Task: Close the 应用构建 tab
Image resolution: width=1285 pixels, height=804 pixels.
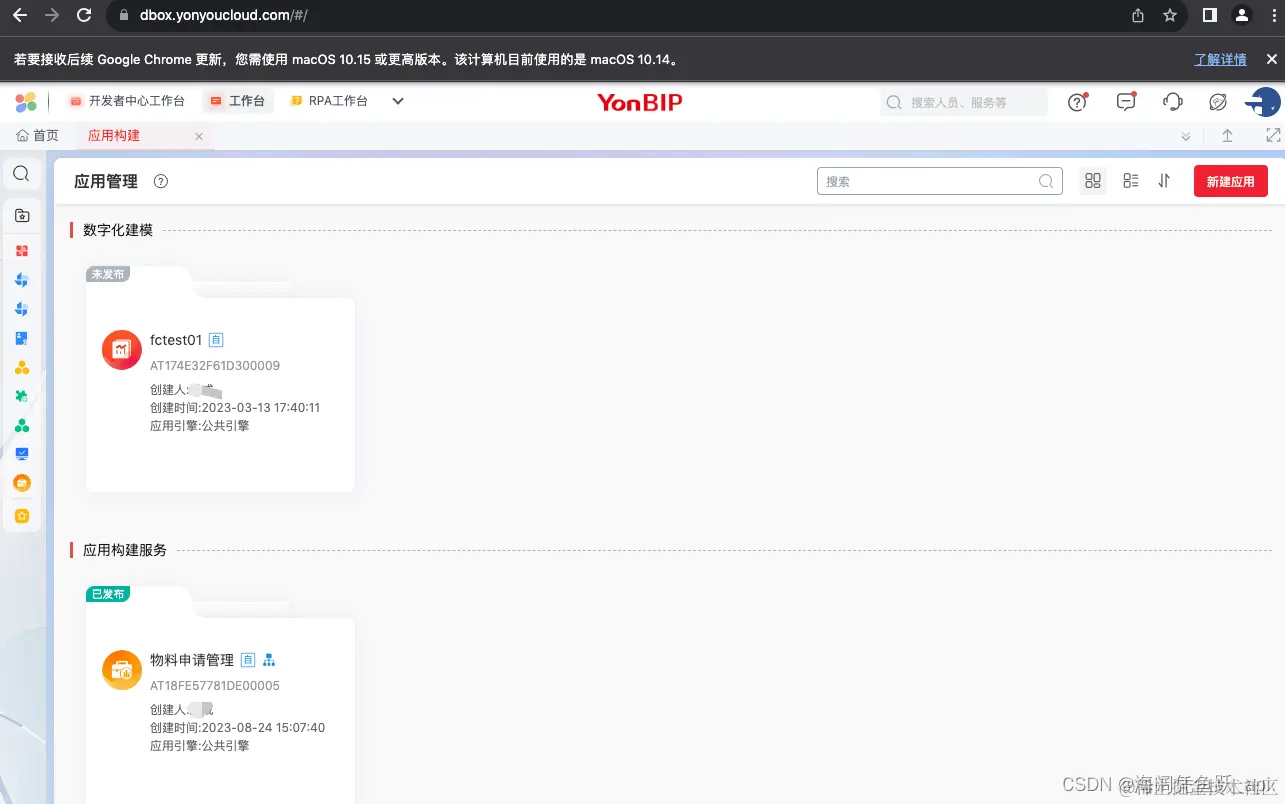Action: 199,137
